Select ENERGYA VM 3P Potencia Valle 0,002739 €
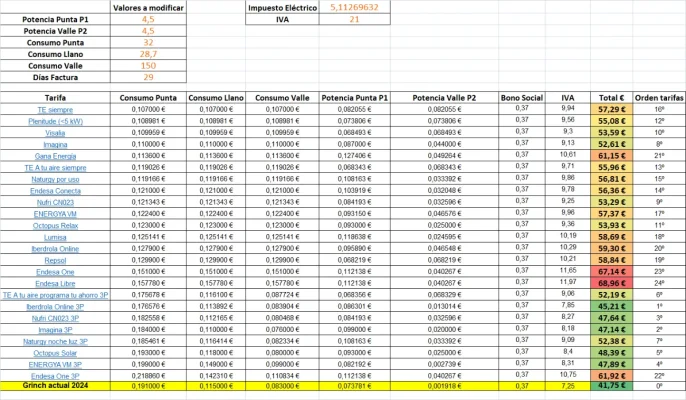Image resolution: width=686 pixels, height=400 pixels. 444,364
